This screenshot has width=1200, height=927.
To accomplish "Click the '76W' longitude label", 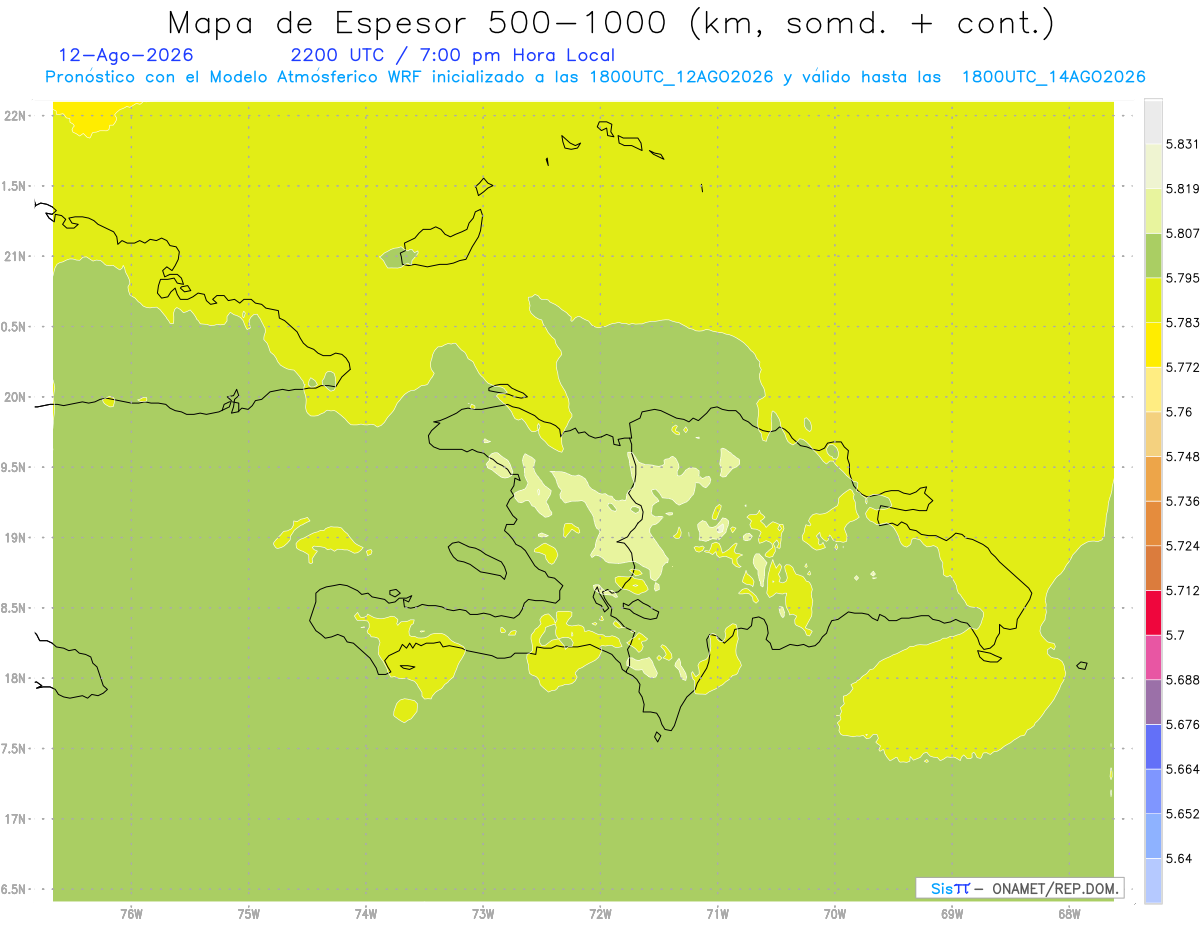I will click(x=131, y=914).
